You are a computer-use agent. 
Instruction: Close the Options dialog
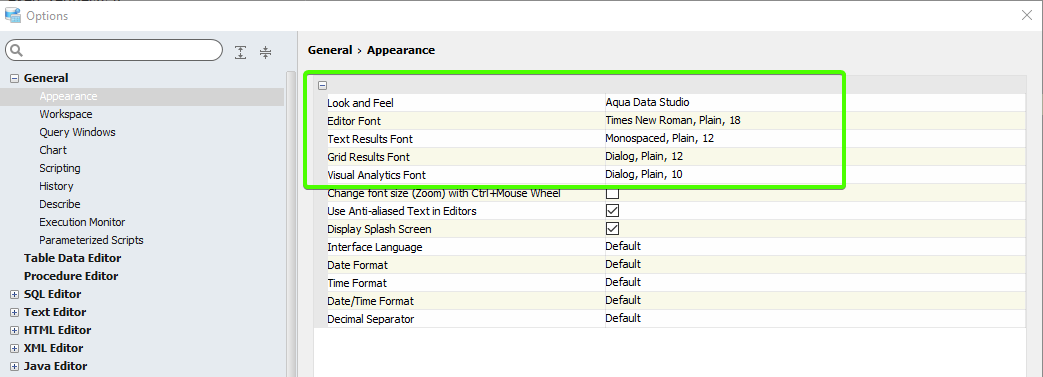1026,15
